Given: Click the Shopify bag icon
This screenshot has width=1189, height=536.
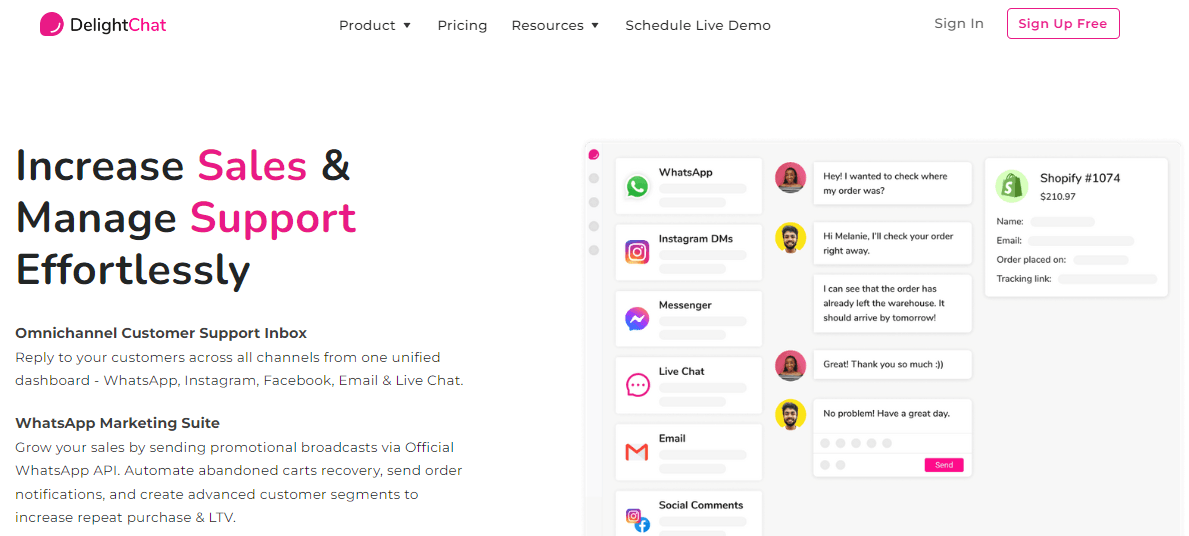Looking at the screenshot, I should pos(1012,186).
